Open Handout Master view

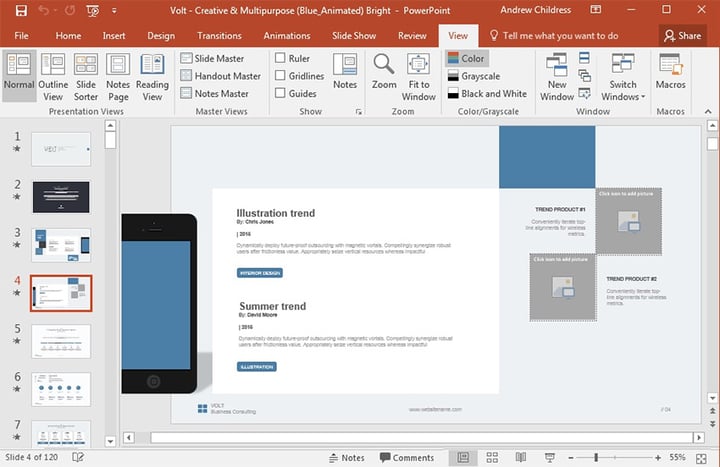coord(221,76)
